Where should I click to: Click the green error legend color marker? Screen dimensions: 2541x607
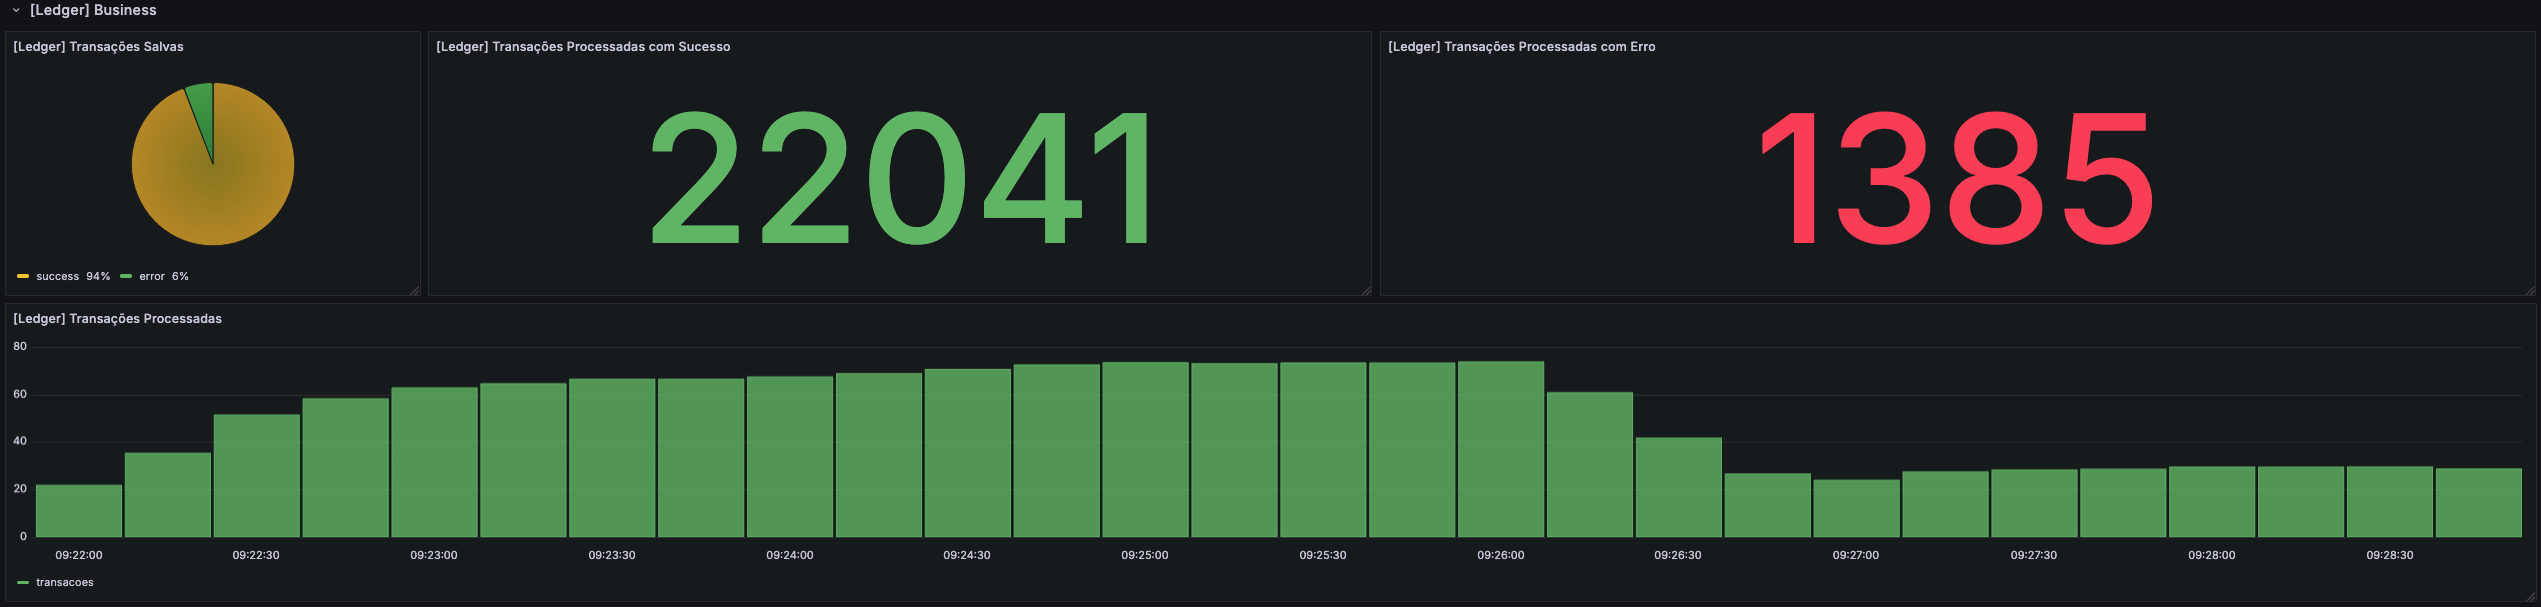(x=126, y=277)
